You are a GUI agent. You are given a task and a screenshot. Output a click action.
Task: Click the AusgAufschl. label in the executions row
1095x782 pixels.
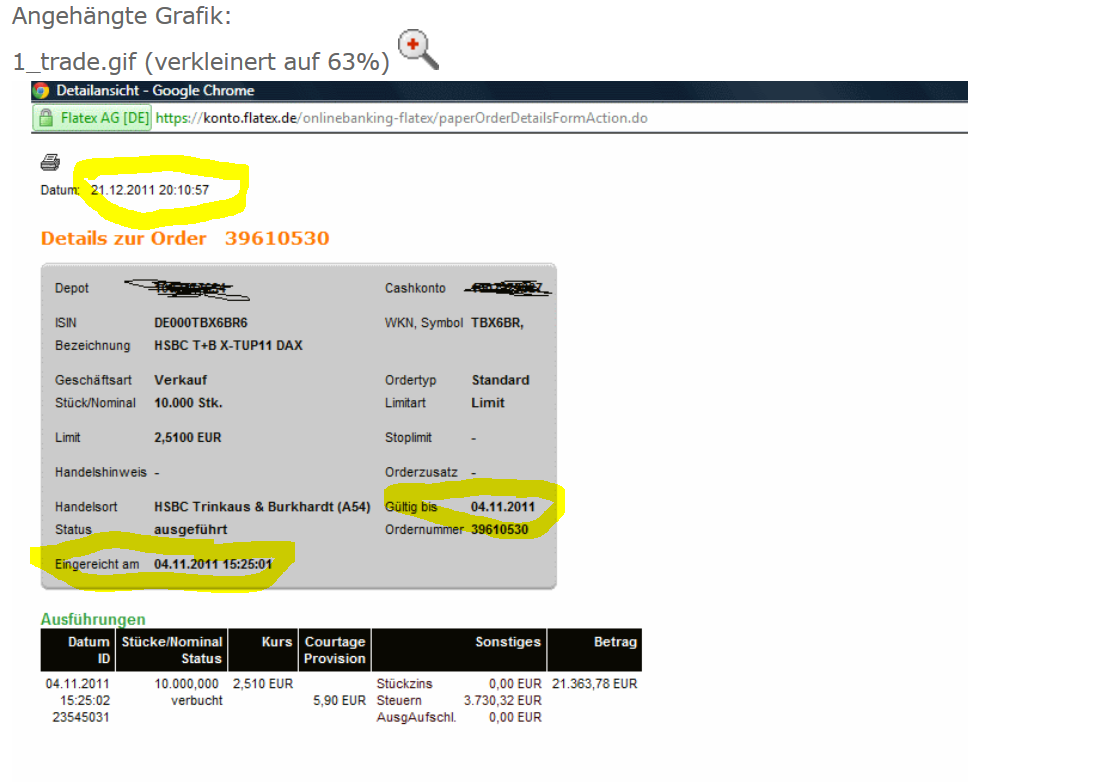pos(416,717)
